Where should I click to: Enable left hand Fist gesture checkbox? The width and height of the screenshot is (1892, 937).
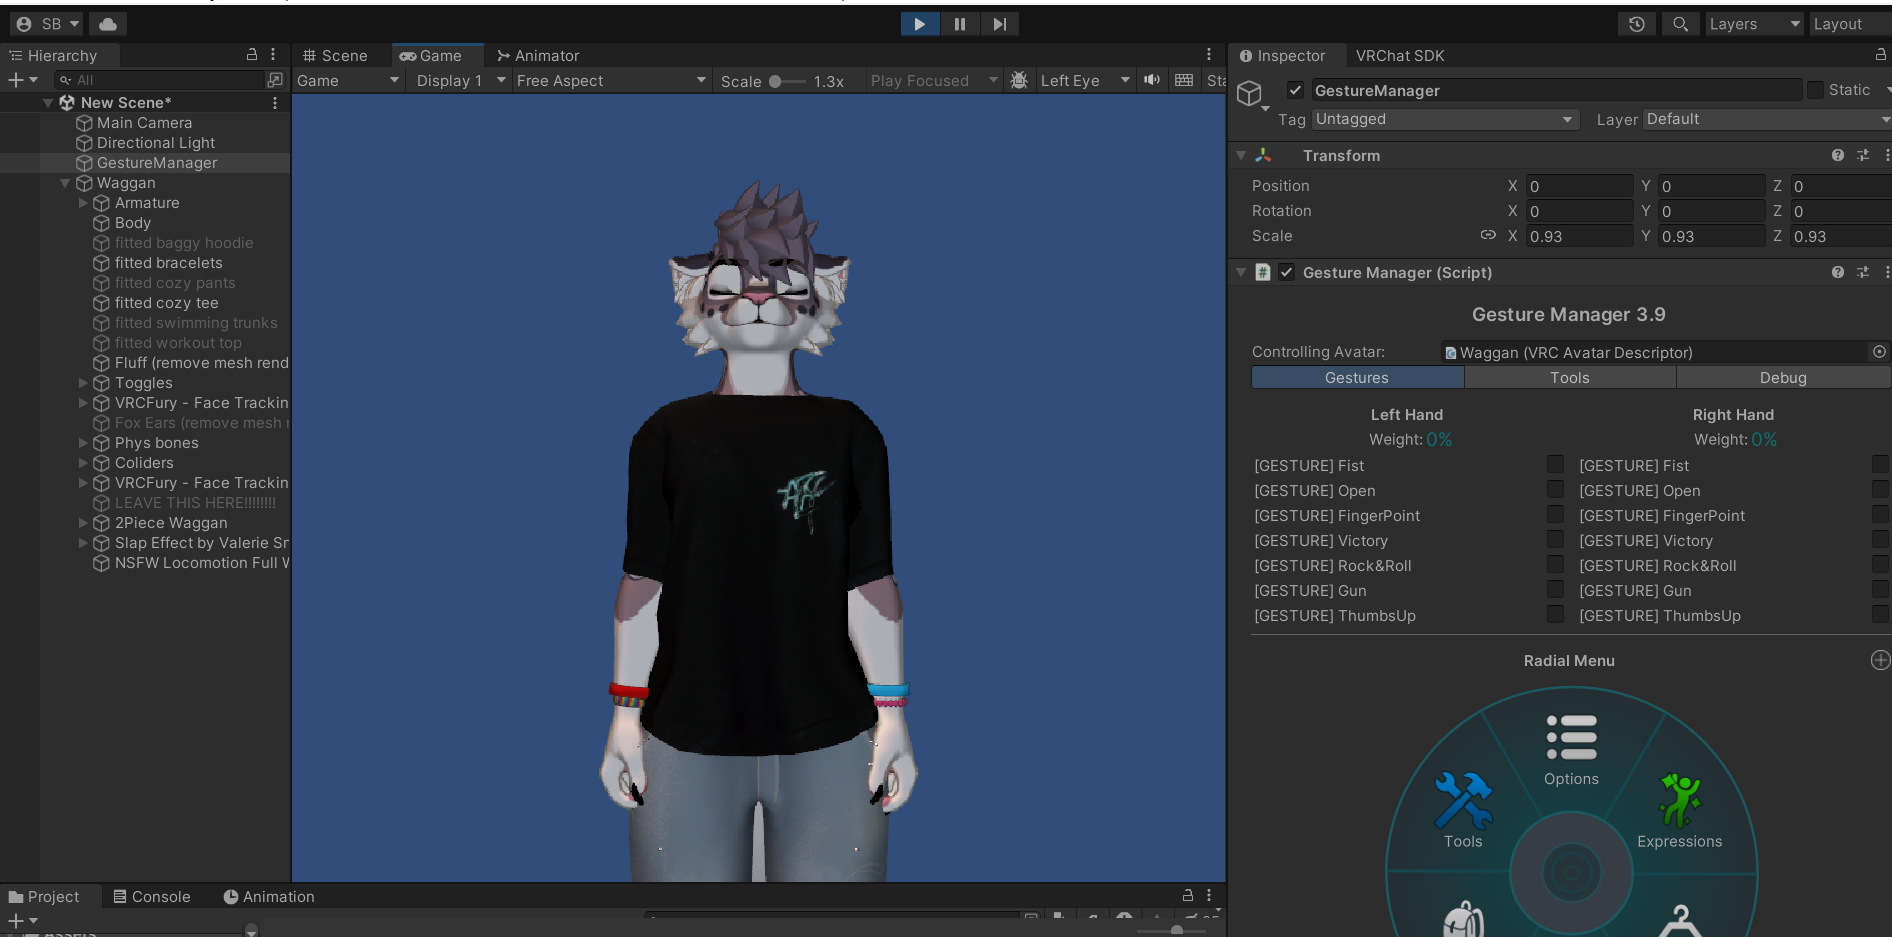click(x=1555, y=464)
